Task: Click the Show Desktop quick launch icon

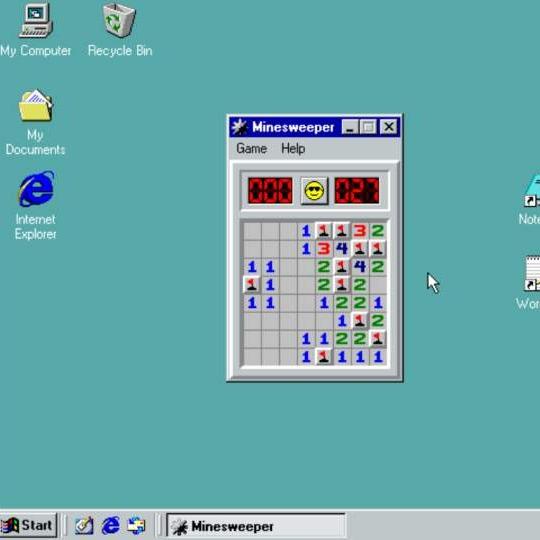Action: 84,526
